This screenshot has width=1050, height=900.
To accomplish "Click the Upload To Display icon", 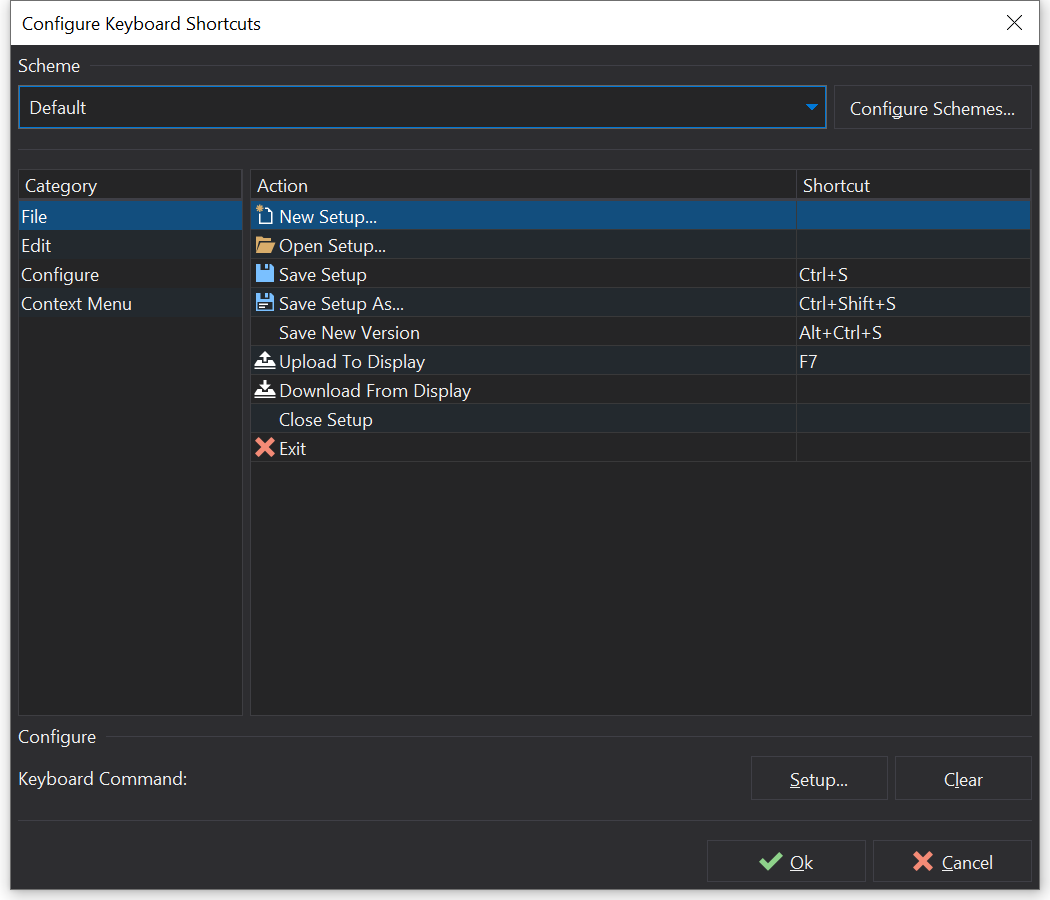I will pyautogui.click(x=265, y=362).
